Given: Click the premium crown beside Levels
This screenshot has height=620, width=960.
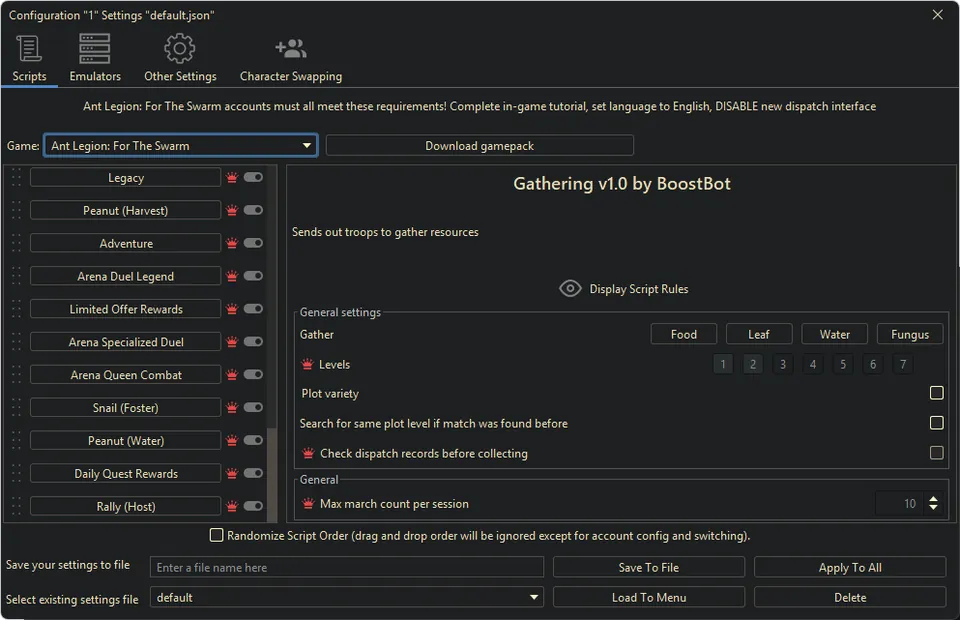Looking at the screenshot, I should point(307,364).
